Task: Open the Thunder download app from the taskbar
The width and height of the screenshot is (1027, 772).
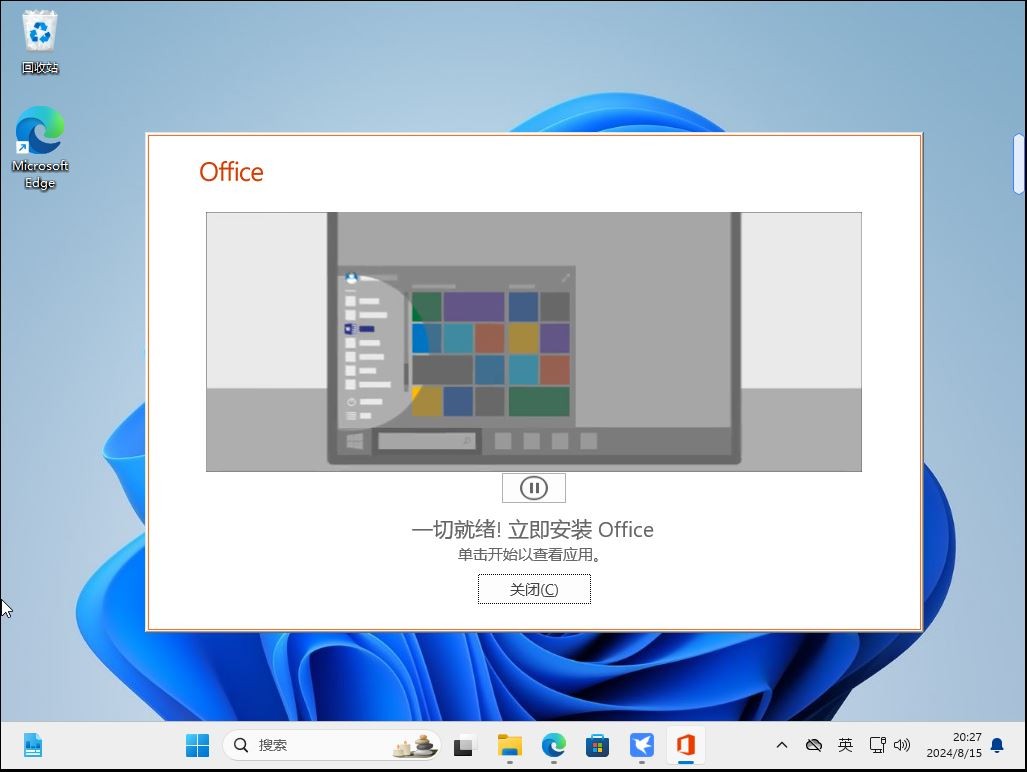Action: pyautogui.click(x=641, y=745)
